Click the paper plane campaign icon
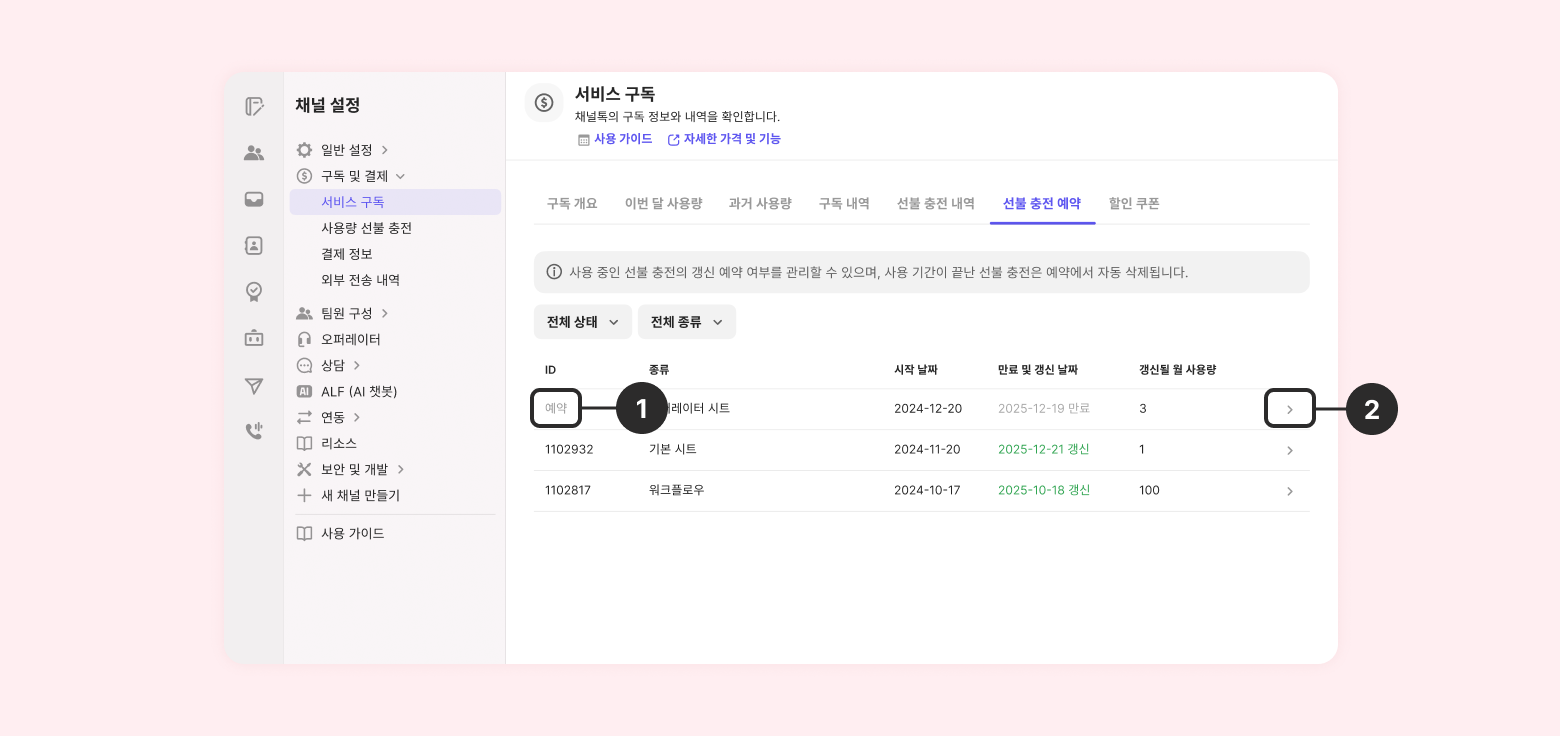This screenshot has height=736, width=1560. tap(254, 386)
